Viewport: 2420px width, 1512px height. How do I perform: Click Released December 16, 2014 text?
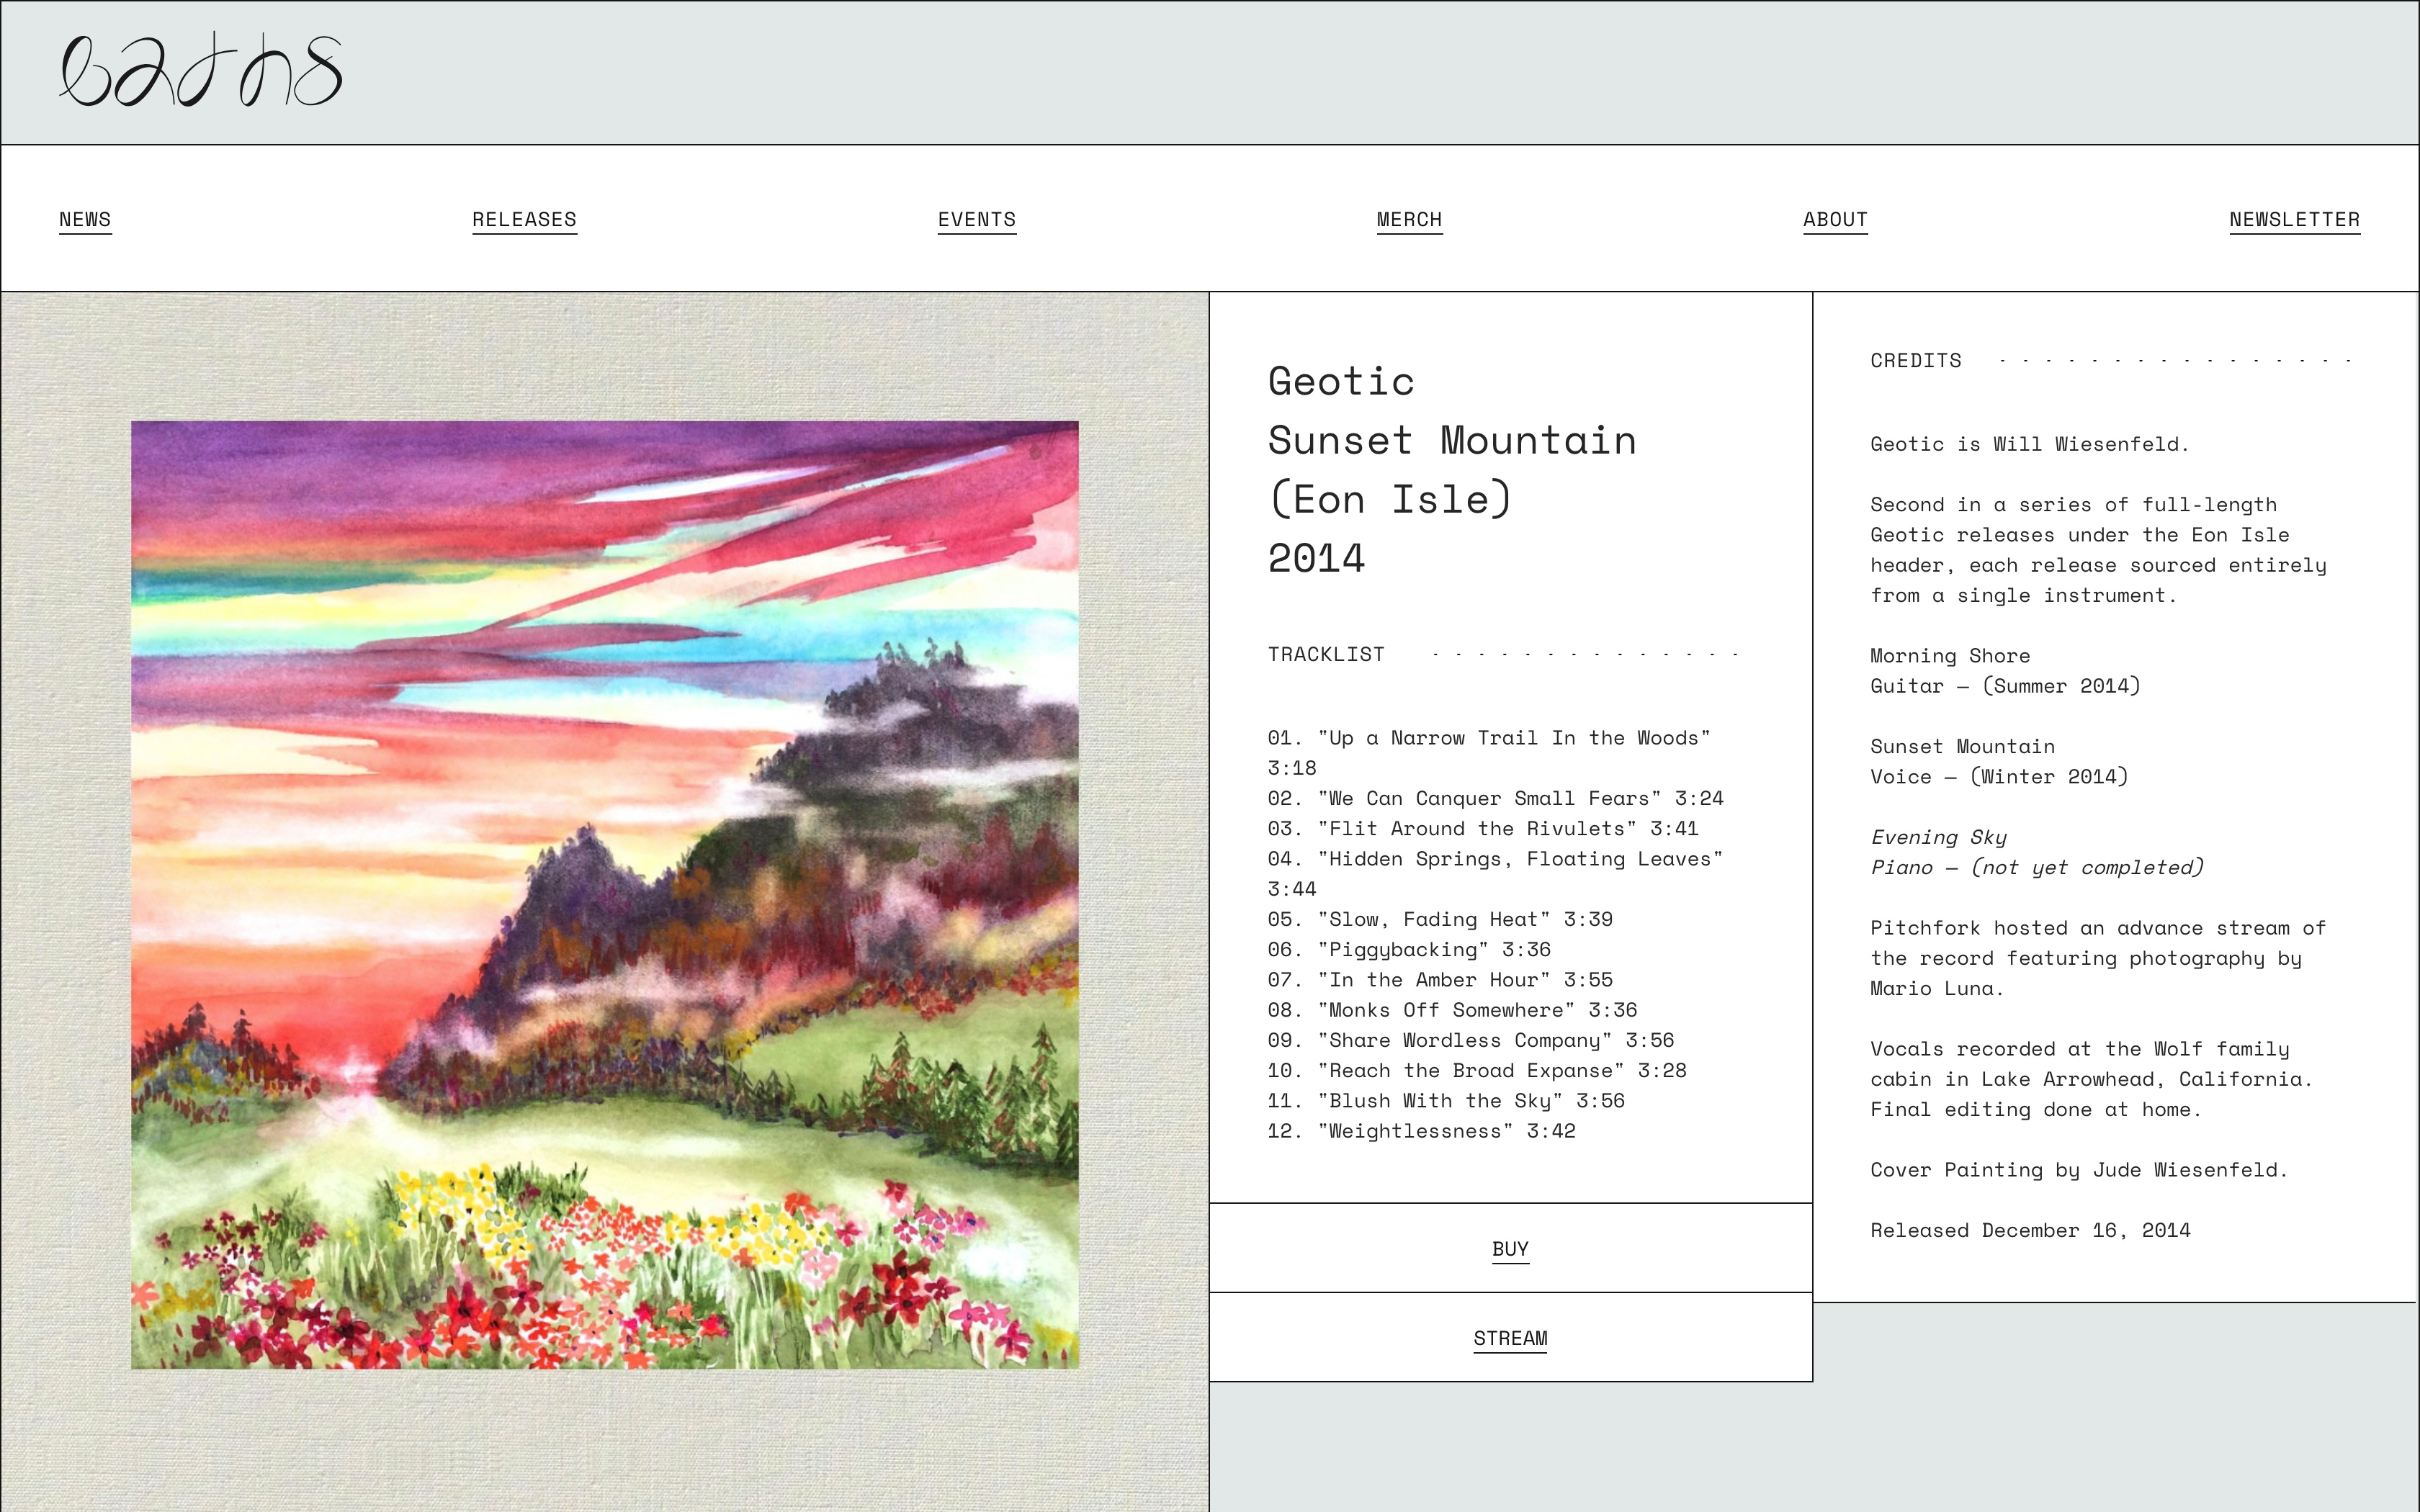pyautogui.click(x=2029, y=1230)
